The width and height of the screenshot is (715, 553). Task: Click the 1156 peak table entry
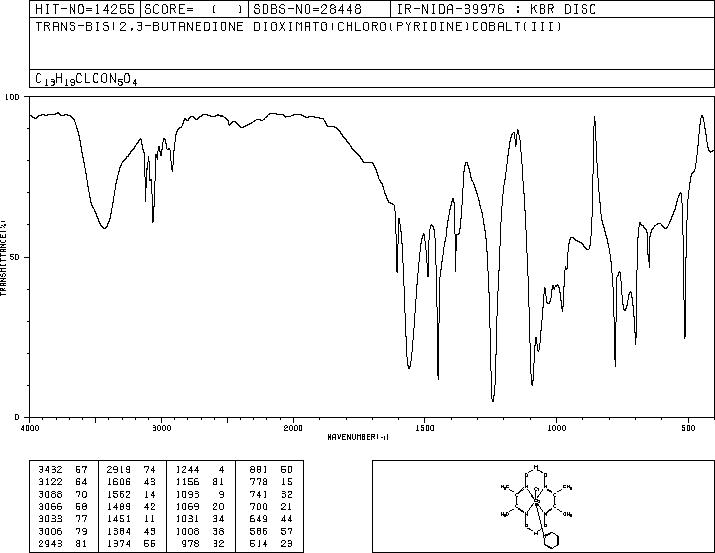200,482
